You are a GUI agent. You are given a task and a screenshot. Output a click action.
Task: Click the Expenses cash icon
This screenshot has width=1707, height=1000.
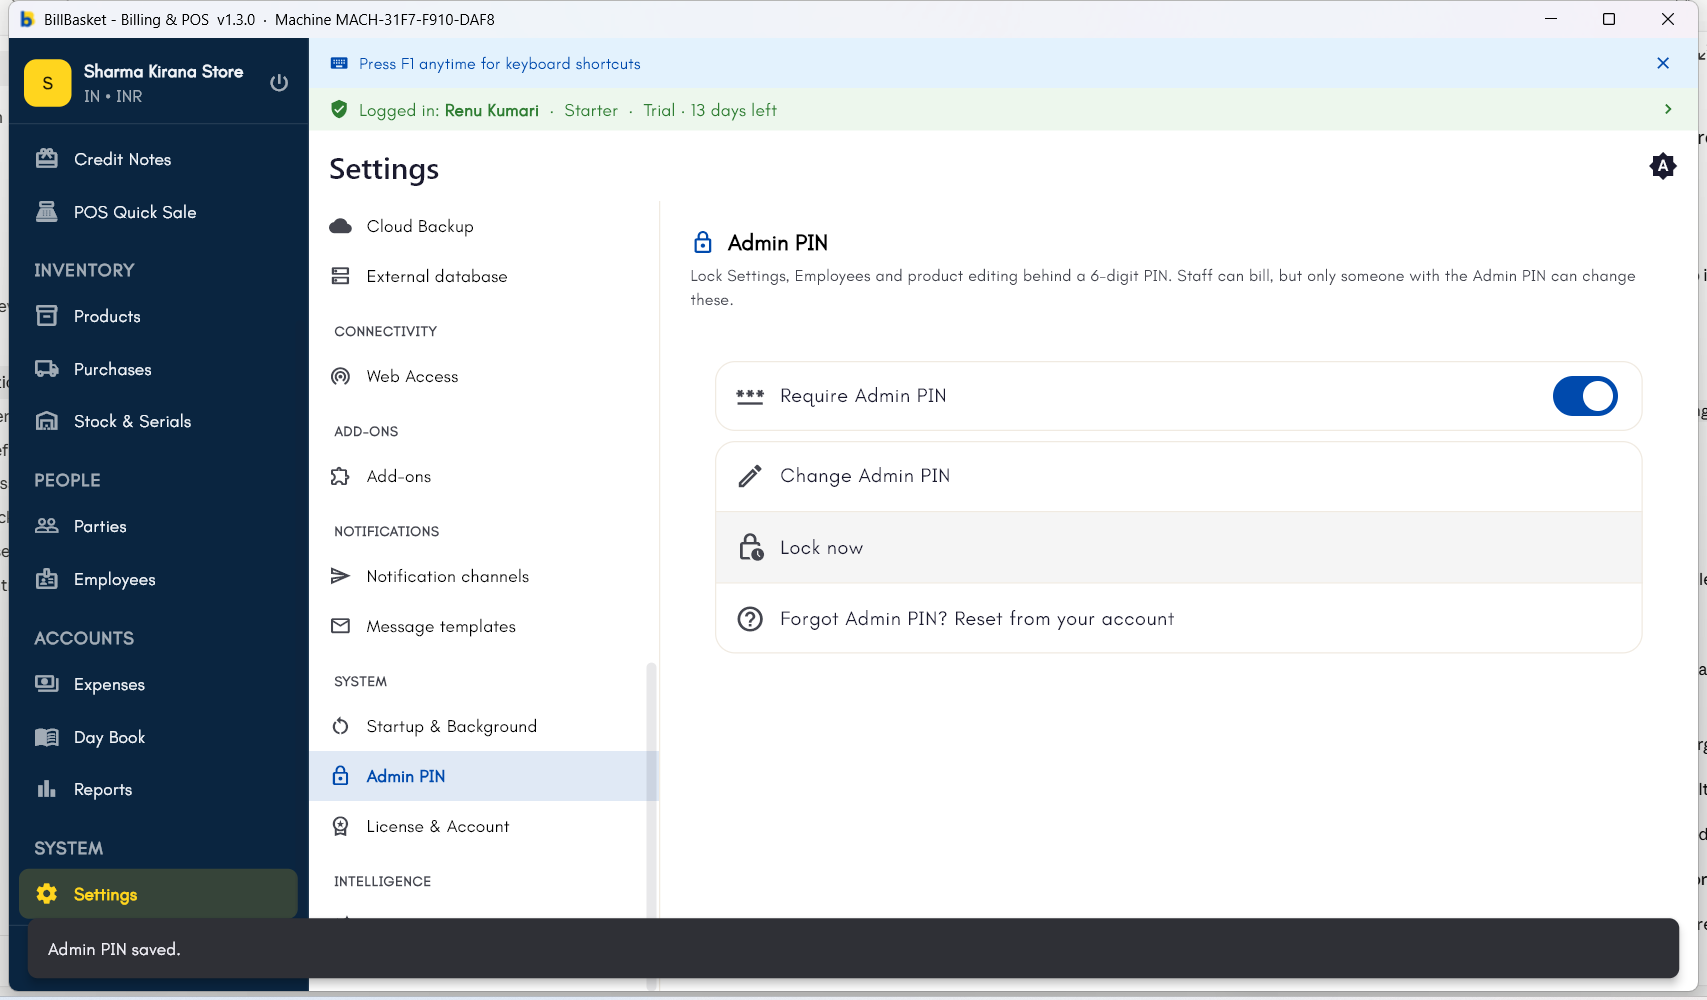point(47,684)
